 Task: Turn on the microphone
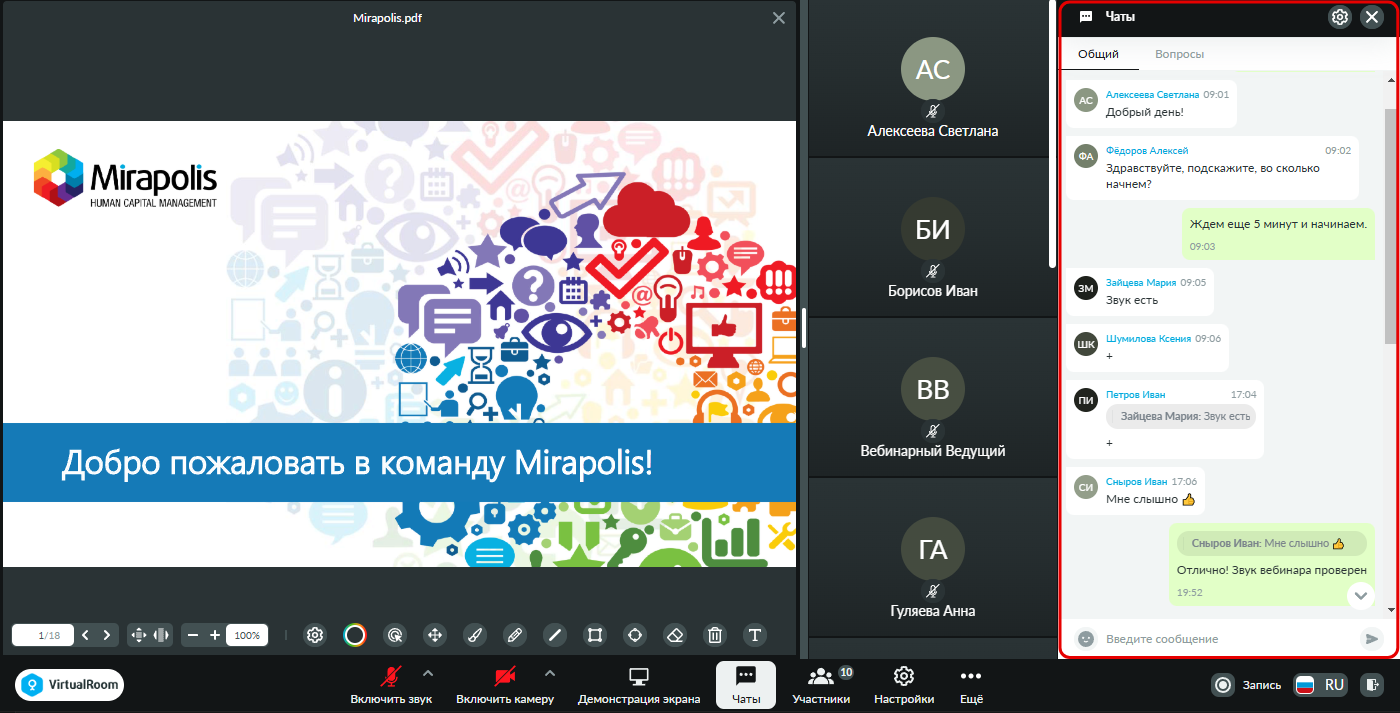coord(391,685)
